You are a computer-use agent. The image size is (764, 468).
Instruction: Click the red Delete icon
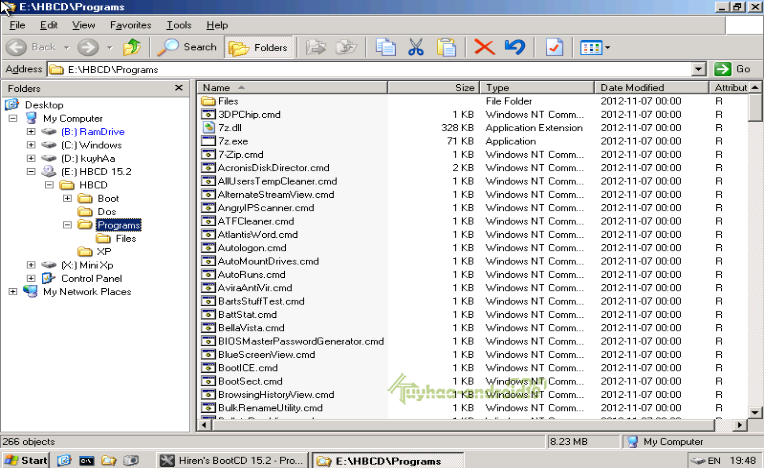(x=484, y=47)
